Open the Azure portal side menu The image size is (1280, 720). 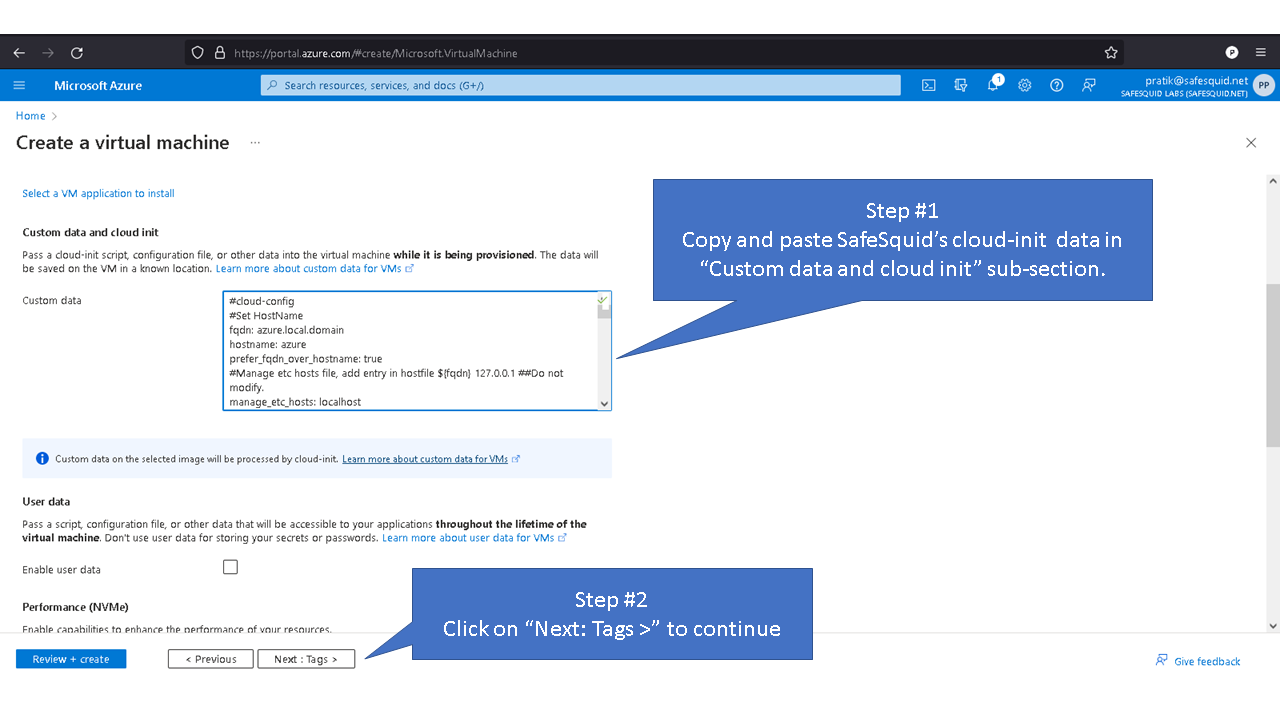click(x=19, y=85)
